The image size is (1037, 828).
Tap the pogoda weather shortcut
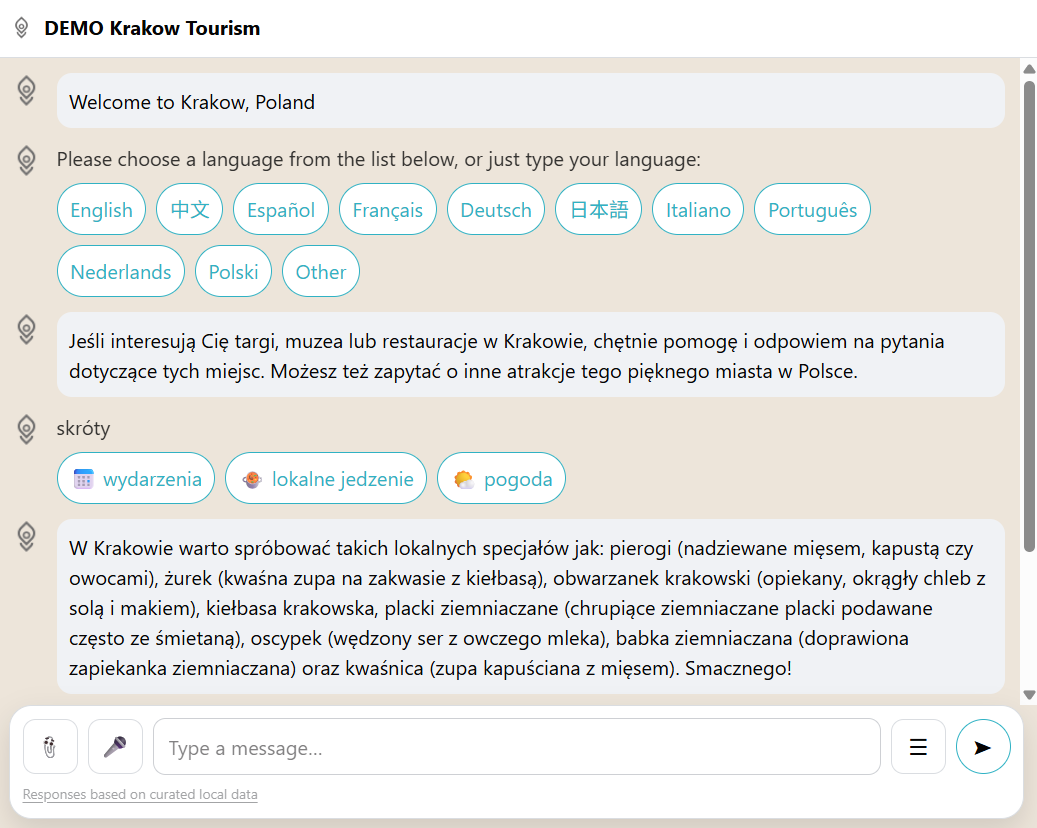click(501, 479)
